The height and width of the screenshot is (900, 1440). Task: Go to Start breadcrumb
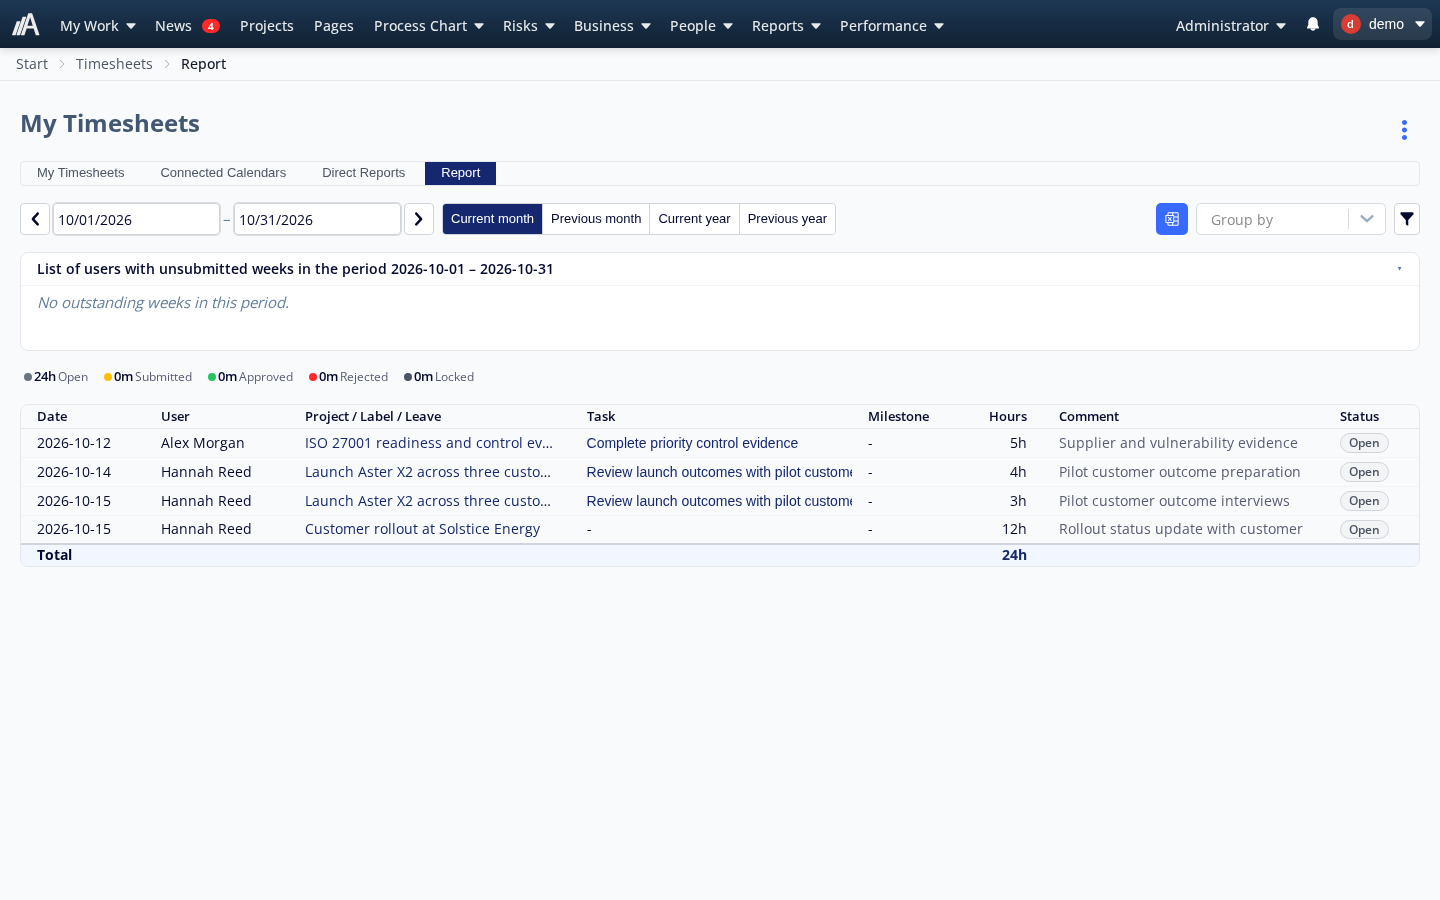pos(32,64)
